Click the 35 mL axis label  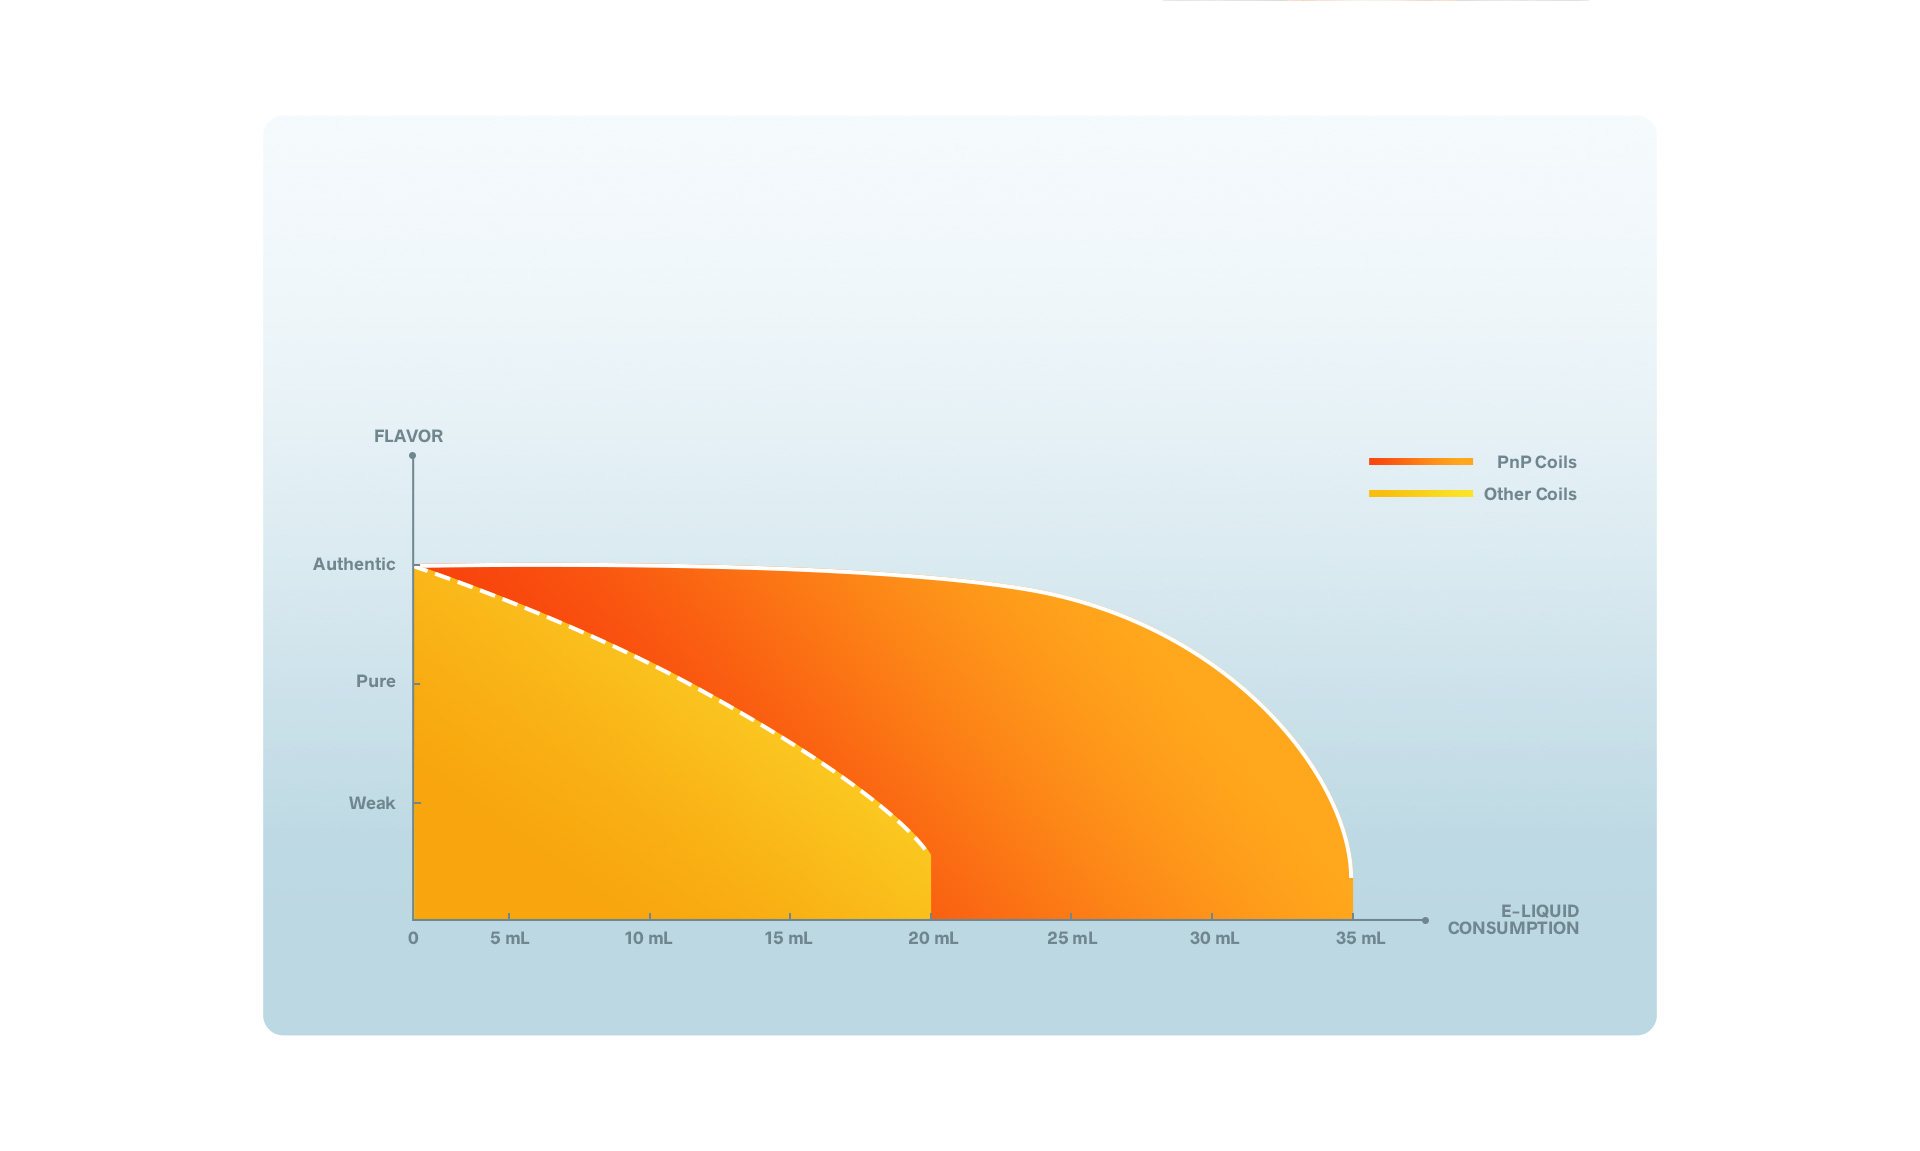(x=1360, y=938)
